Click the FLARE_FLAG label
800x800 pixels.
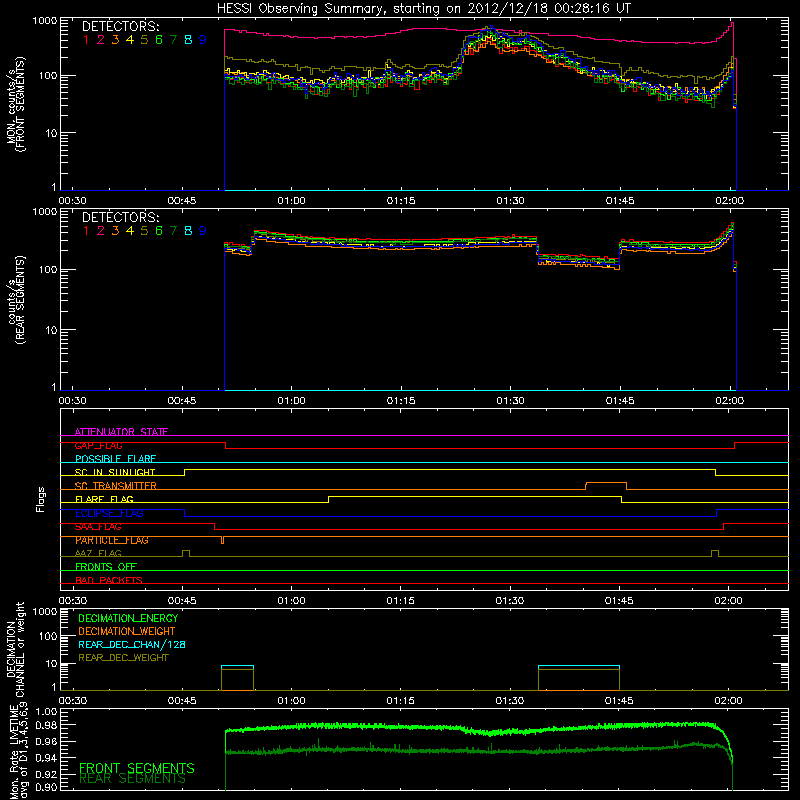point(104,499)
